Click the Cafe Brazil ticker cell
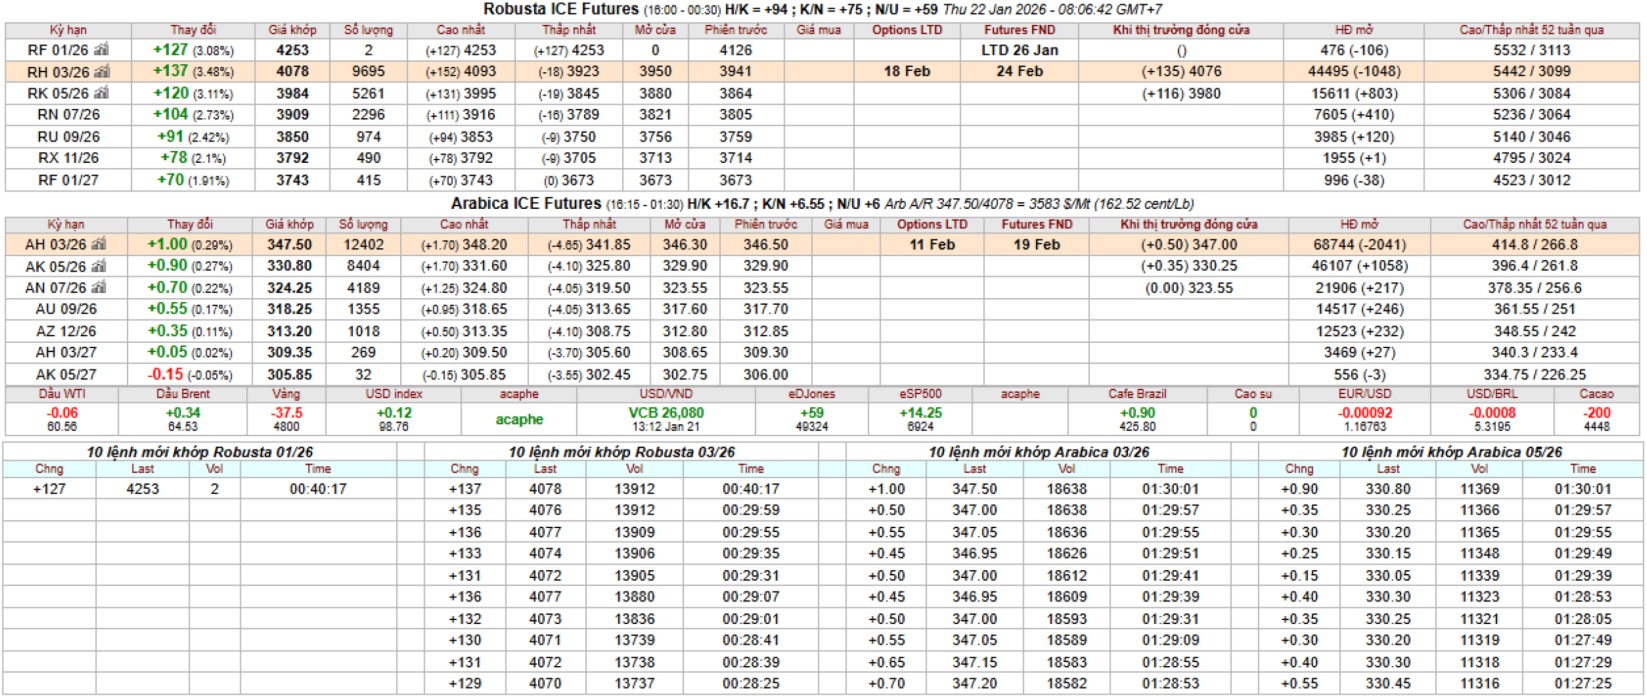 (1137, 411)
